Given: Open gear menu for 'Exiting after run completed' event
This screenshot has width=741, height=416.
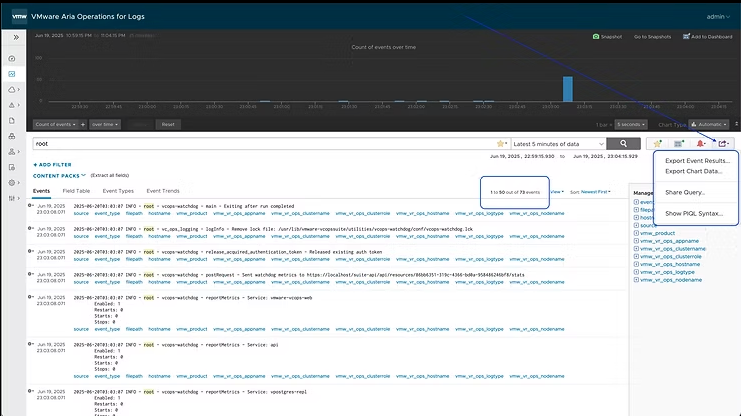Looking at the screenshot, I should tap(31, 206).
